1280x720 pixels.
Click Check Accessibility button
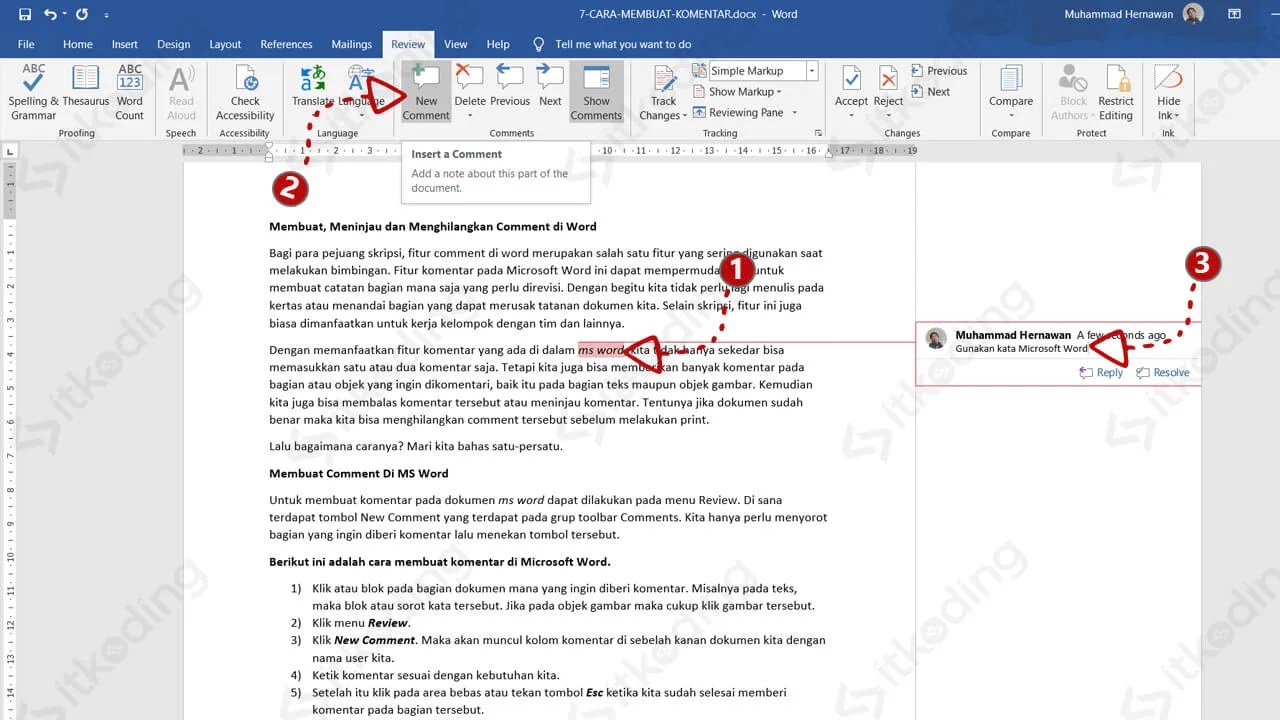click(245, 92)
